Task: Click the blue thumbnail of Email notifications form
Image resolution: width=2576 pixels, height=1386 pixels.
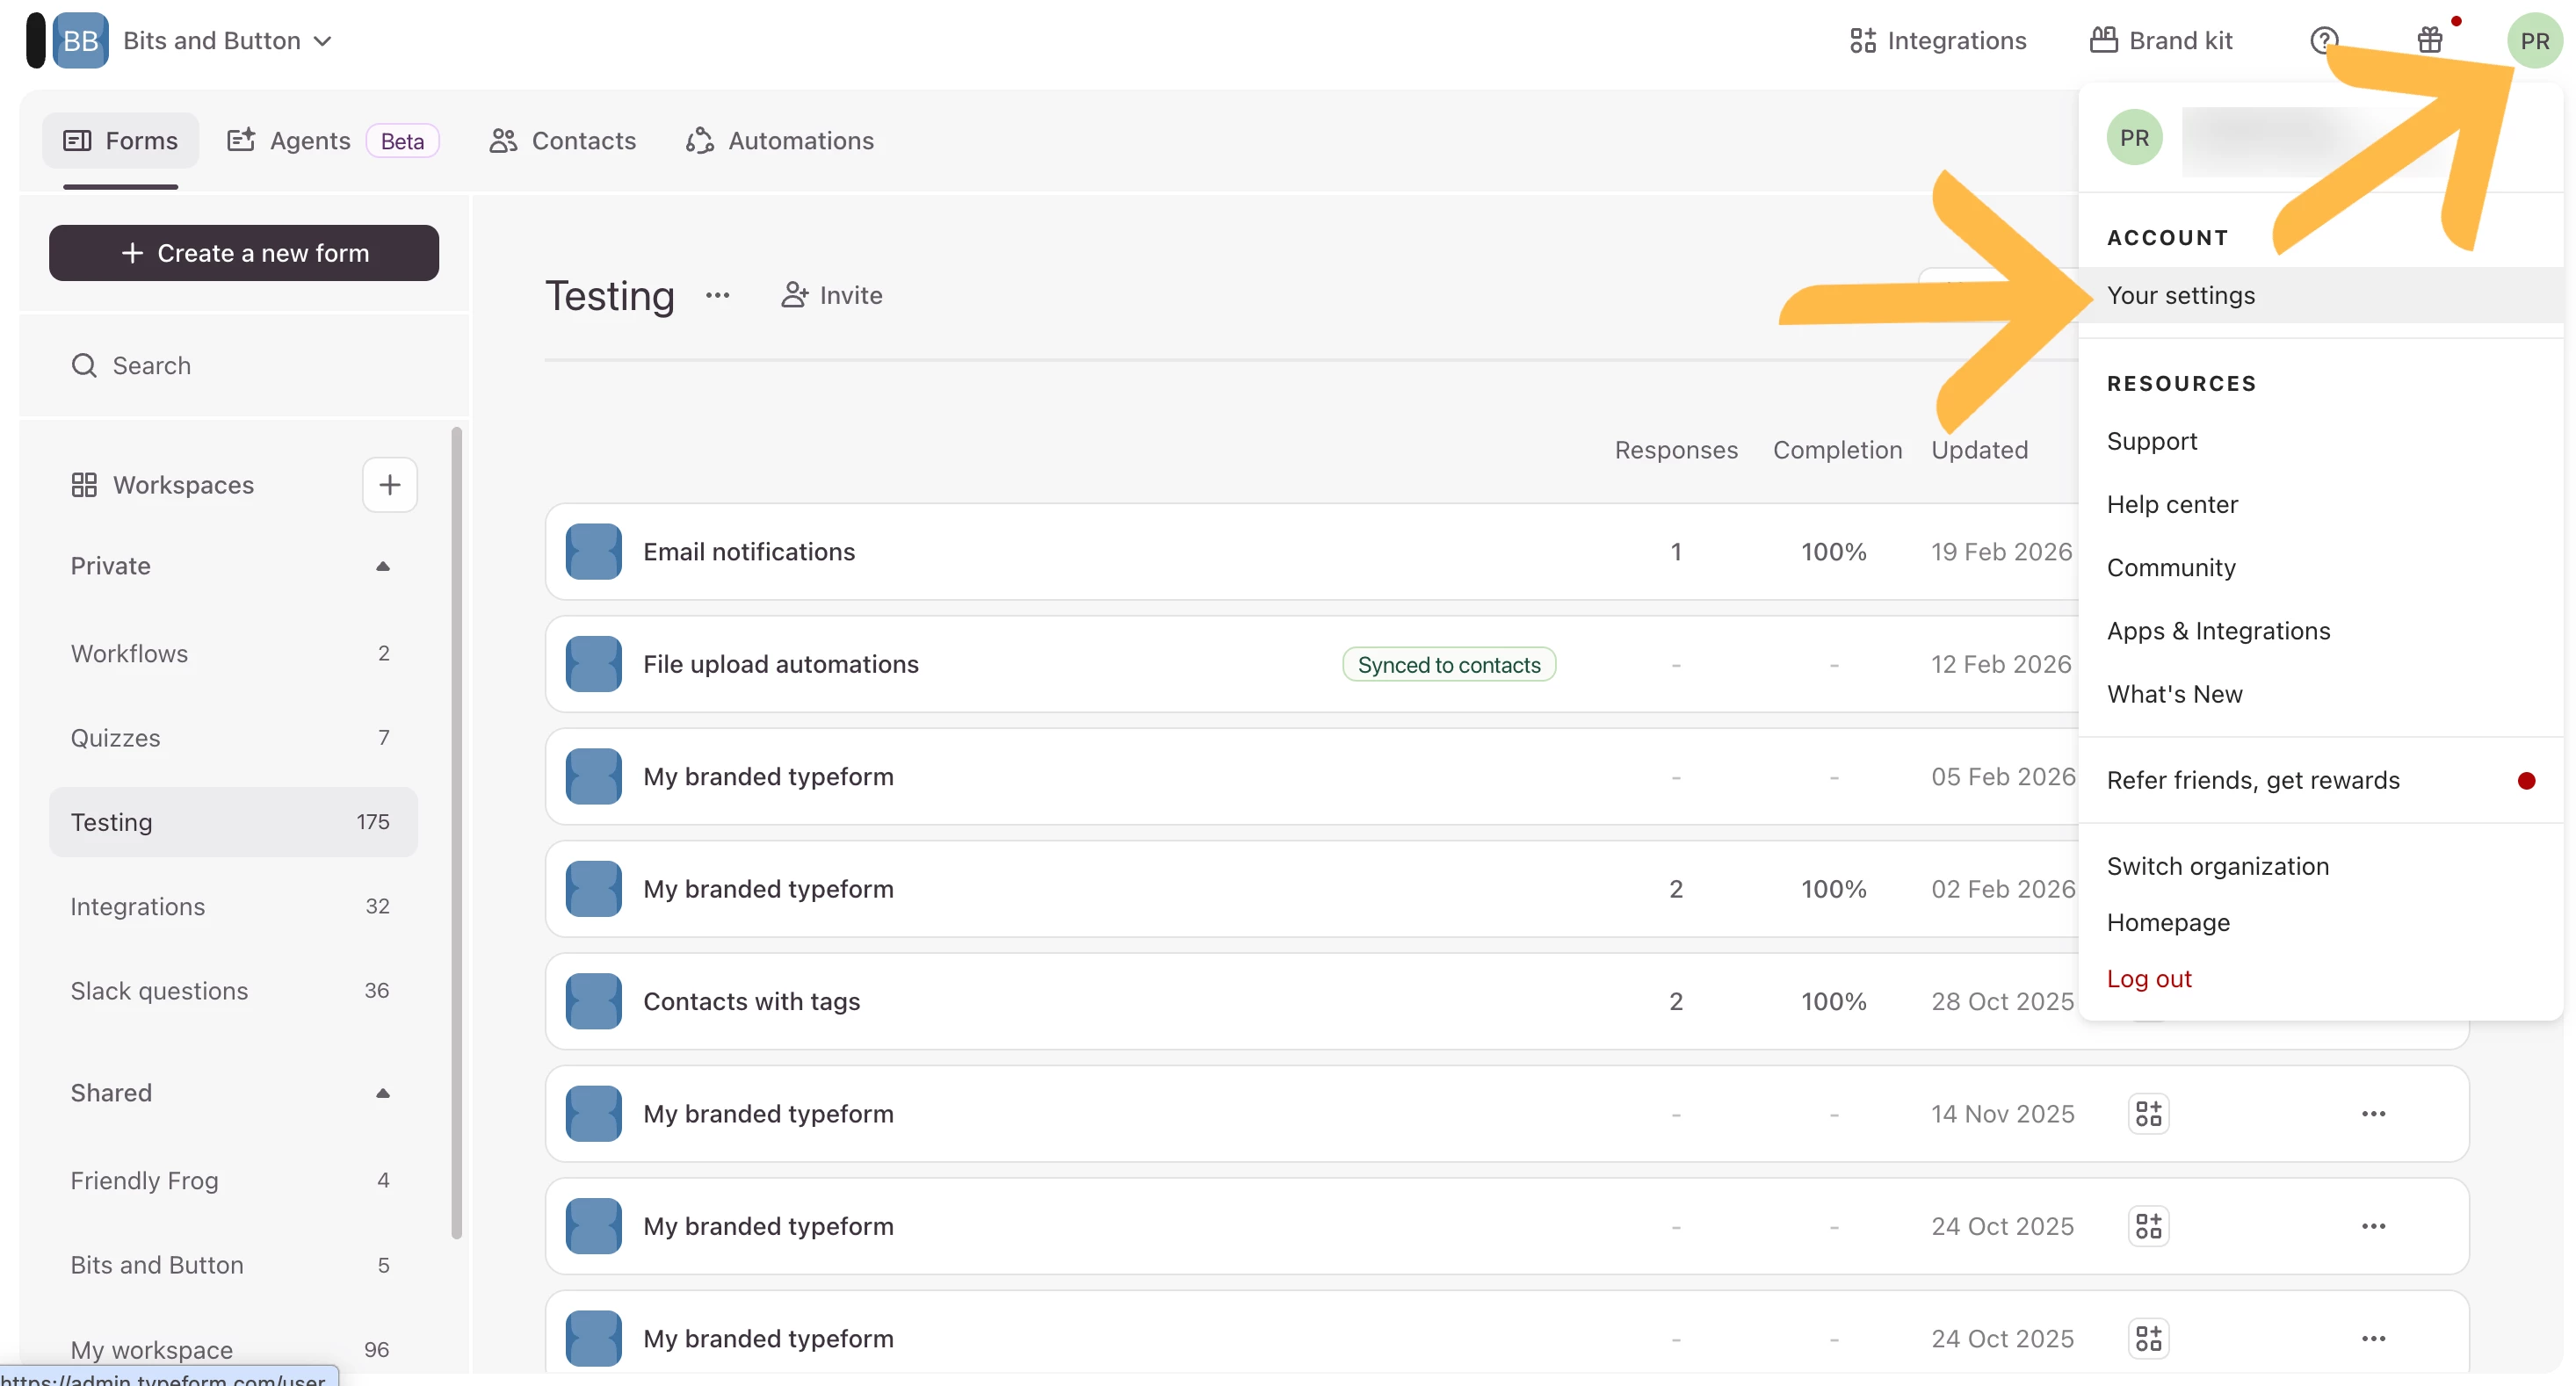Action: tap(593, 552)
